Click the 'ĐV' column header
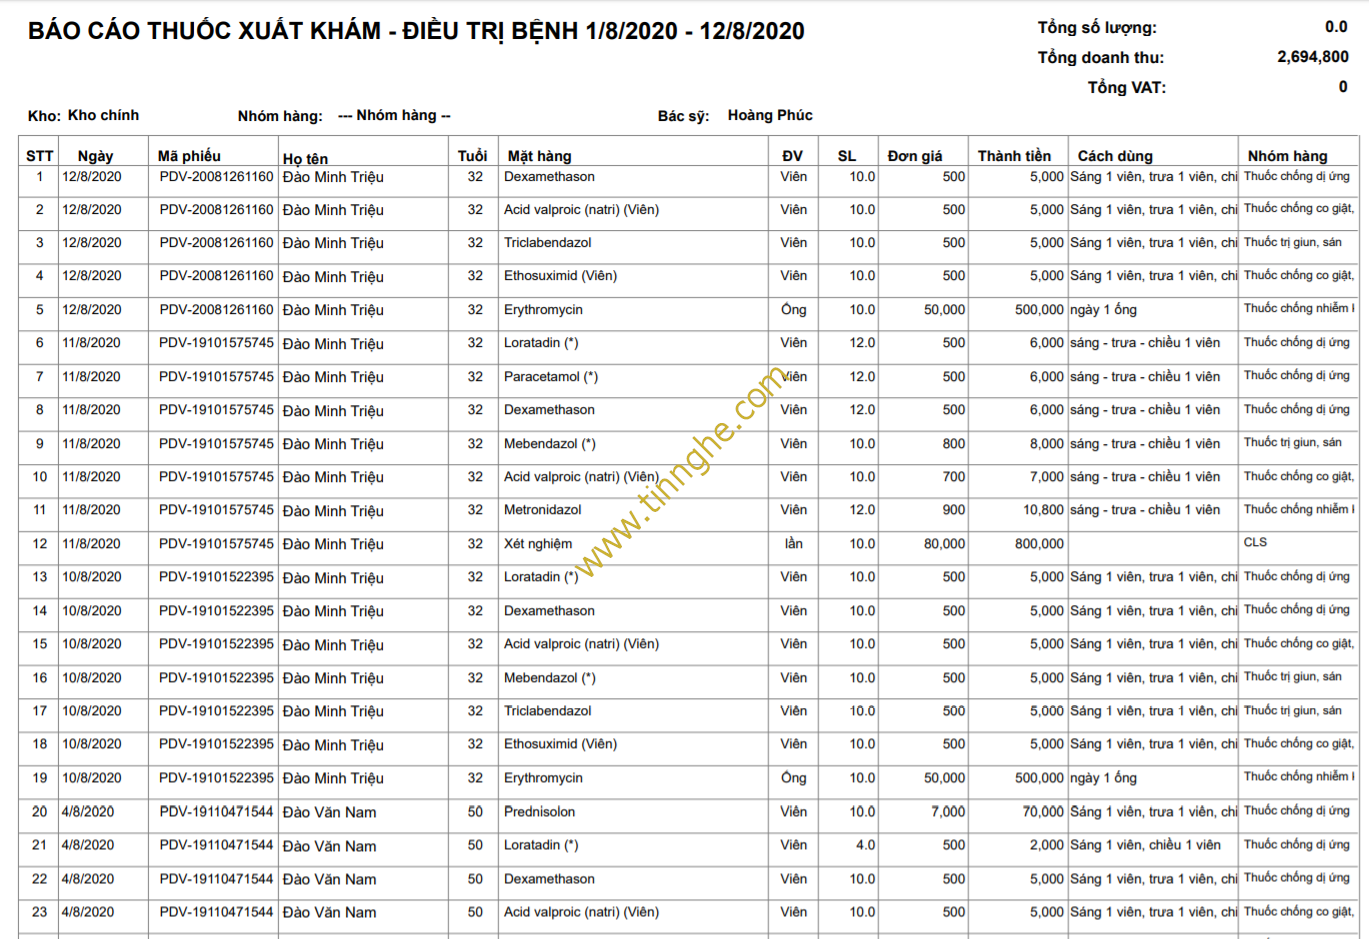 [x=792, y=156]
